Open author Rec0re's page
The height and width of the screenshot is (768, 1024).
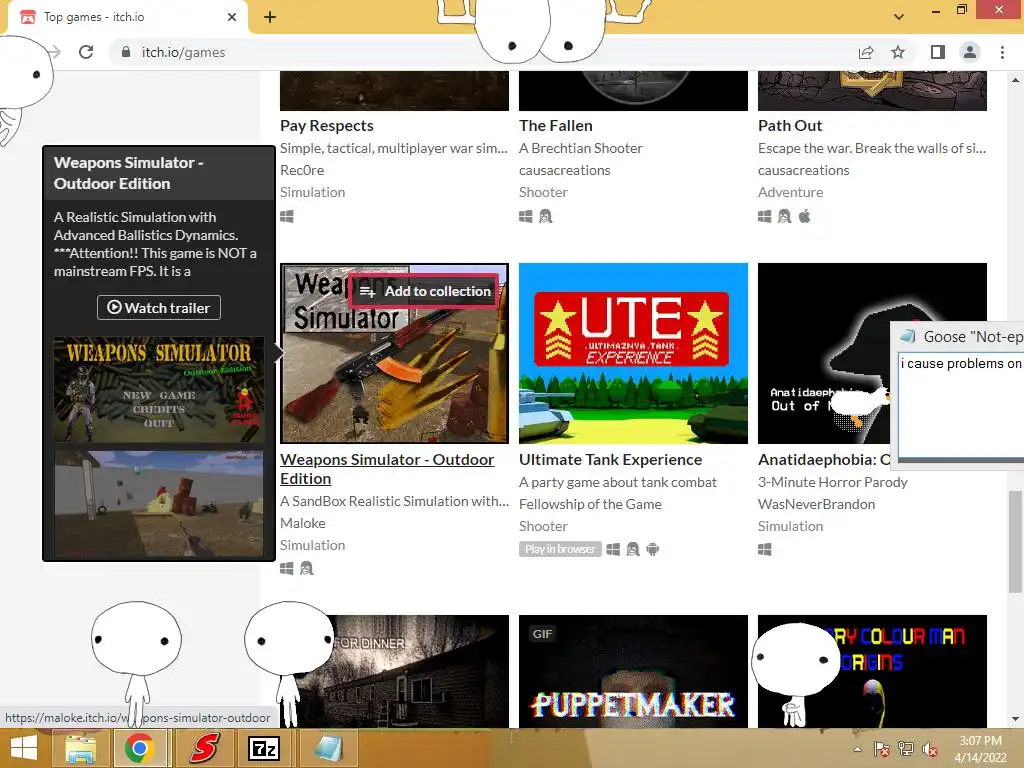302,170
